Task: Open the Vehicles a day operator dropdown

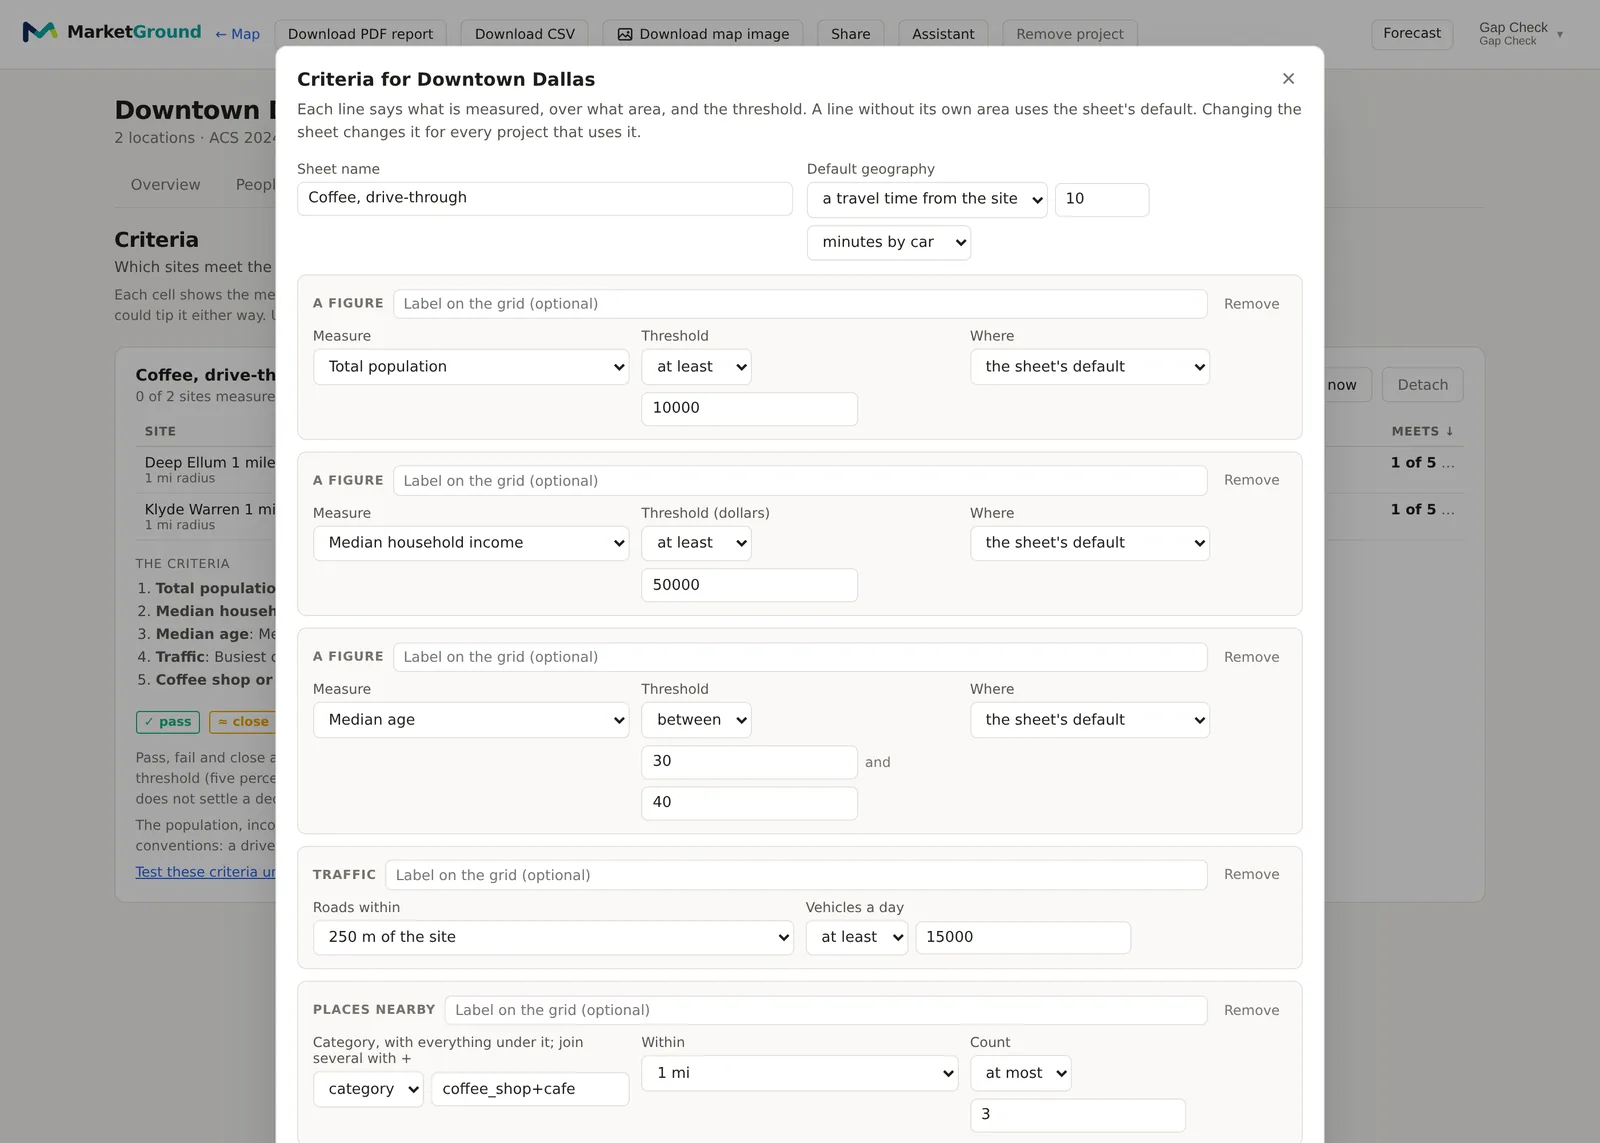Action: pyautogui.click(x=857, y=937)
